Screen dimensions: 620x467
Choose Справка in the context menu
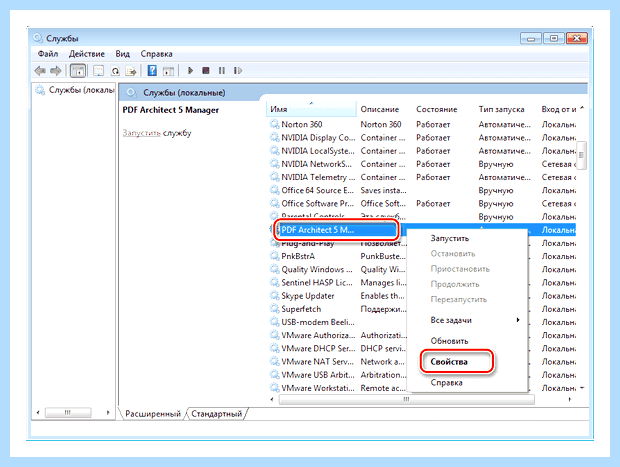(x=446, y=383)
